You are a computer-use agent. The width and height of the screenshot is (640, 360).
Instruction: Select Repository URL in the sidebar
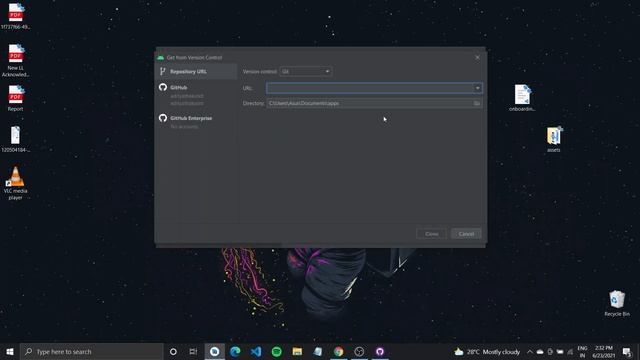click(196, 71)
